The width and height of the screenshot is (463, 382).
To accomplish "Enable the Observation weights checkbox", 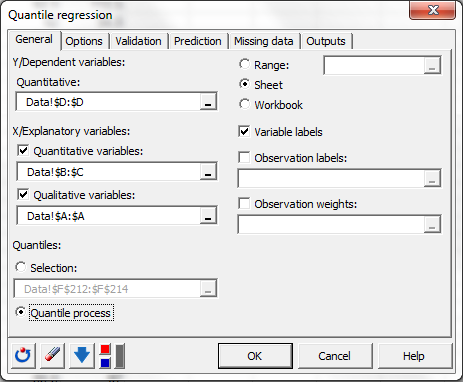I will click(244, 203).
